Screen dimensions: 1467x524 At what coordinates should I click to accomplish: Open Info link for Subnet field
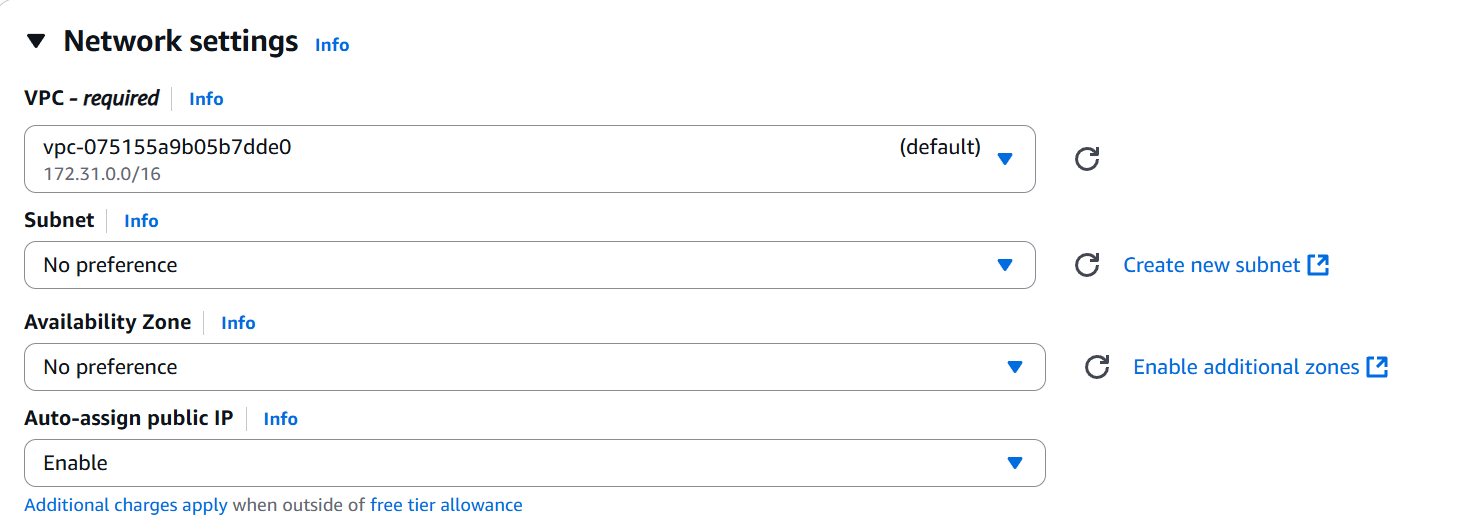[x=141, y=221]
